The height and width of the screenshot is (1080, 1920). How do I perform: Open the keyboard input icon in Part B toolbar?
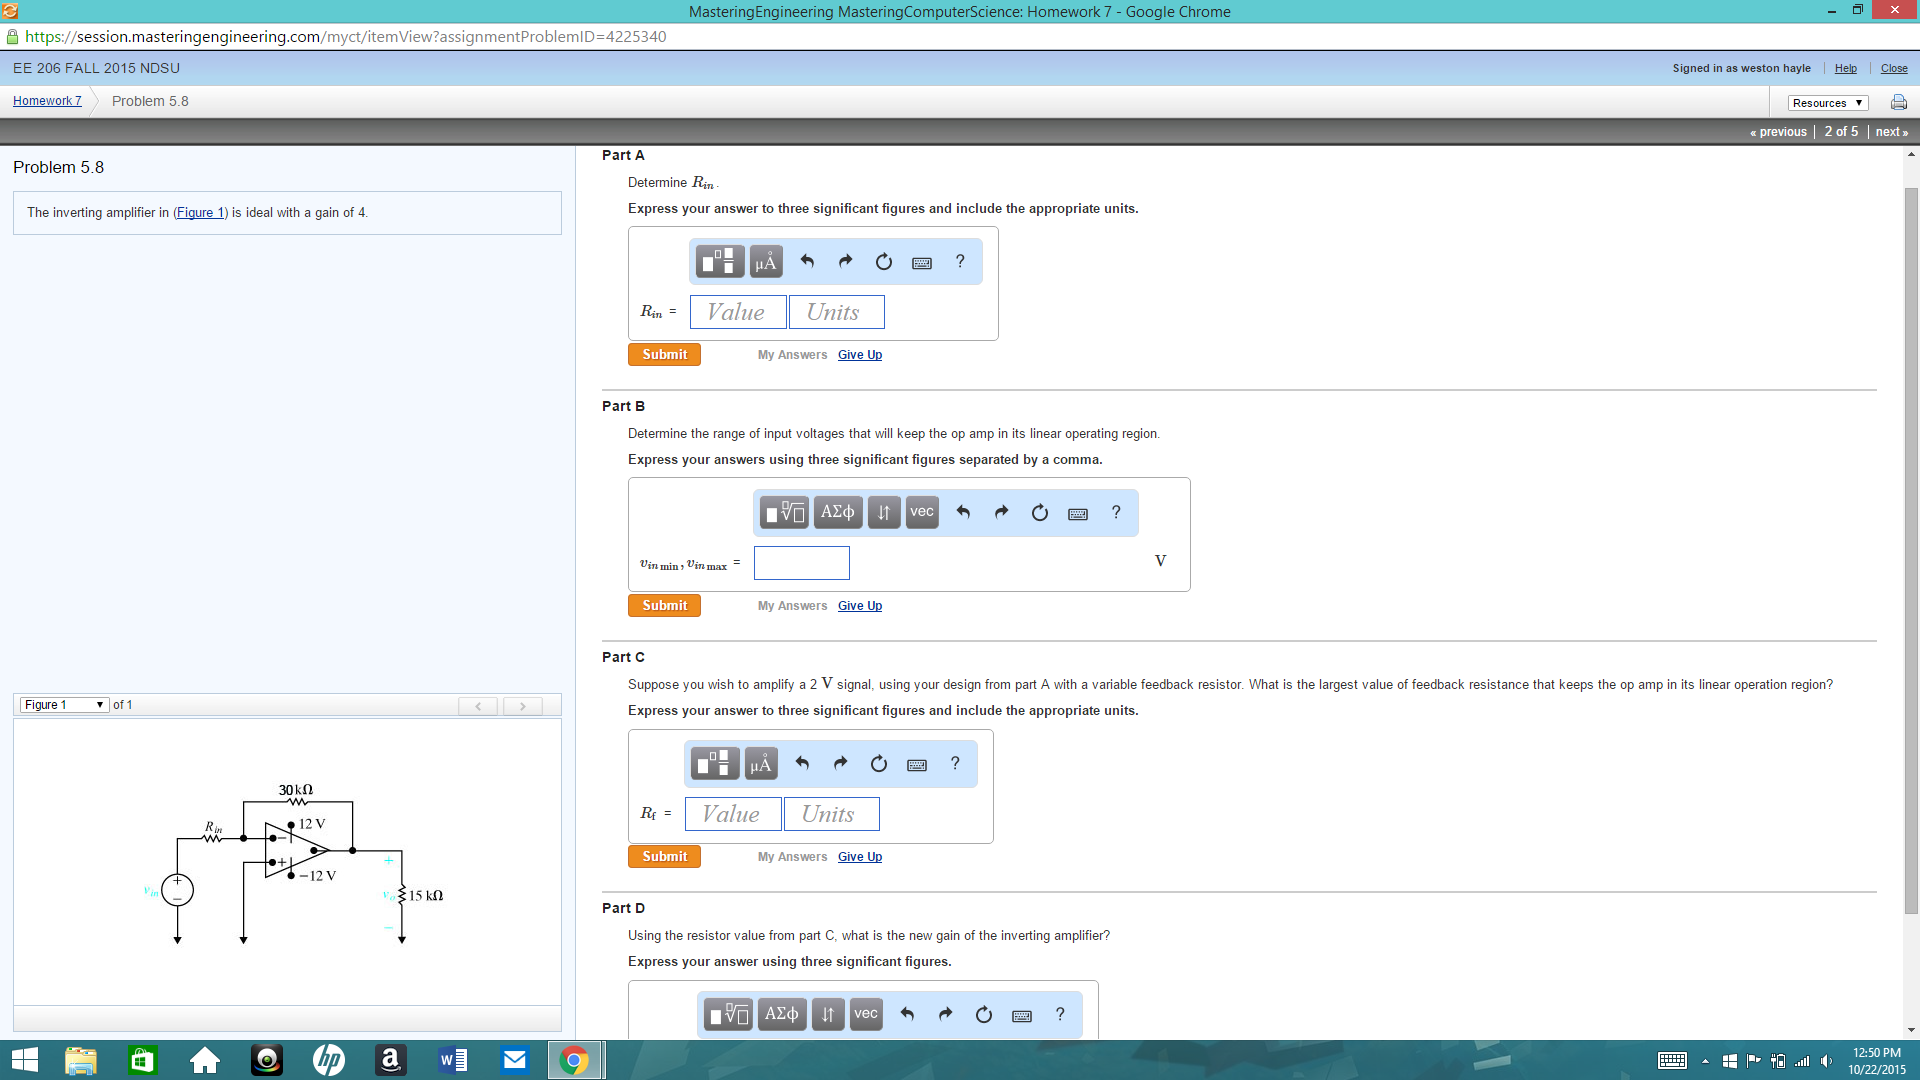[1077, 512]
